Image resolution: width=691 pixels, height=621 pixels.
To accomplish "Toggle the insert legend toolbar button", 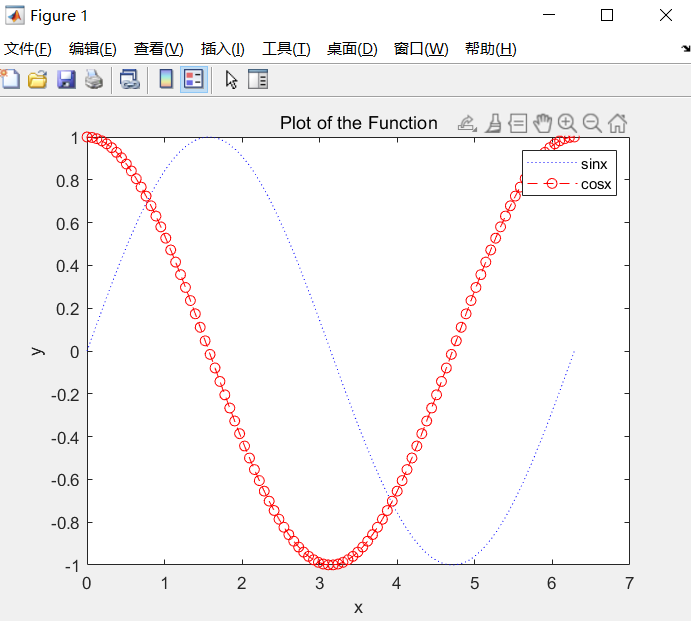I will [x=194, y=80].
